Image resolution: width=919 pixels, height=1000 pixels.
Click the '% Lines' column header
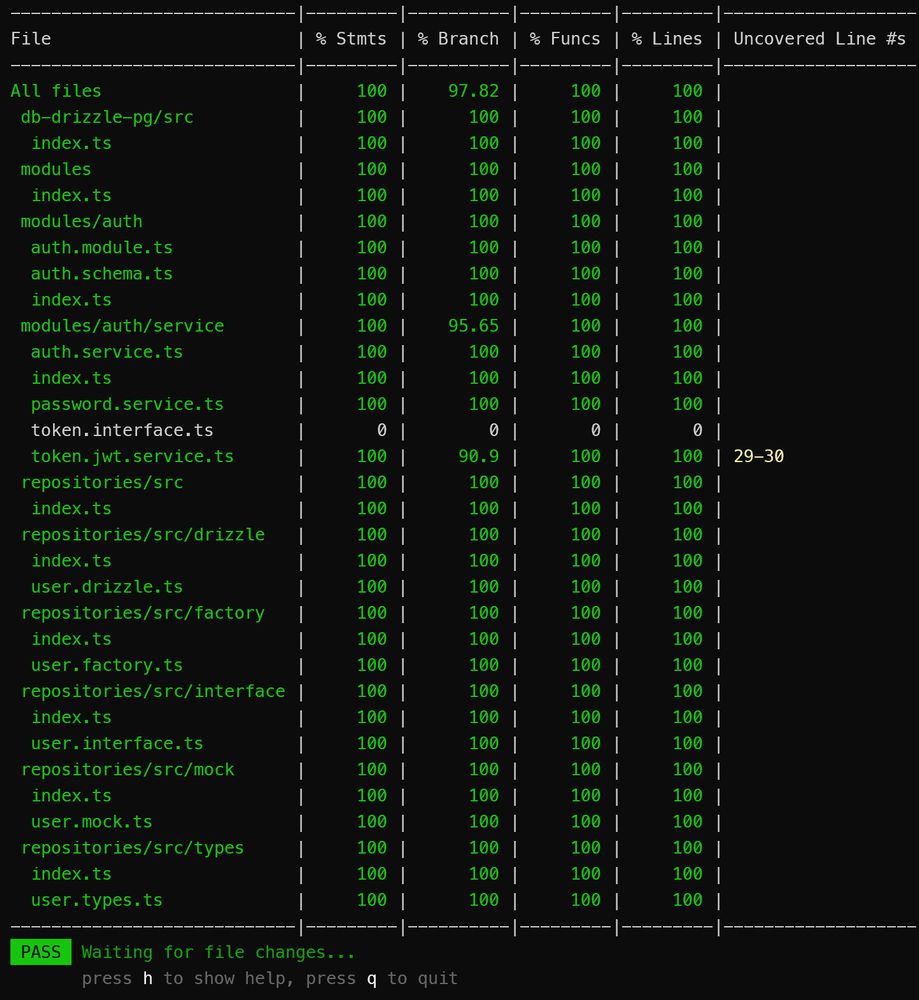point(667,39)
